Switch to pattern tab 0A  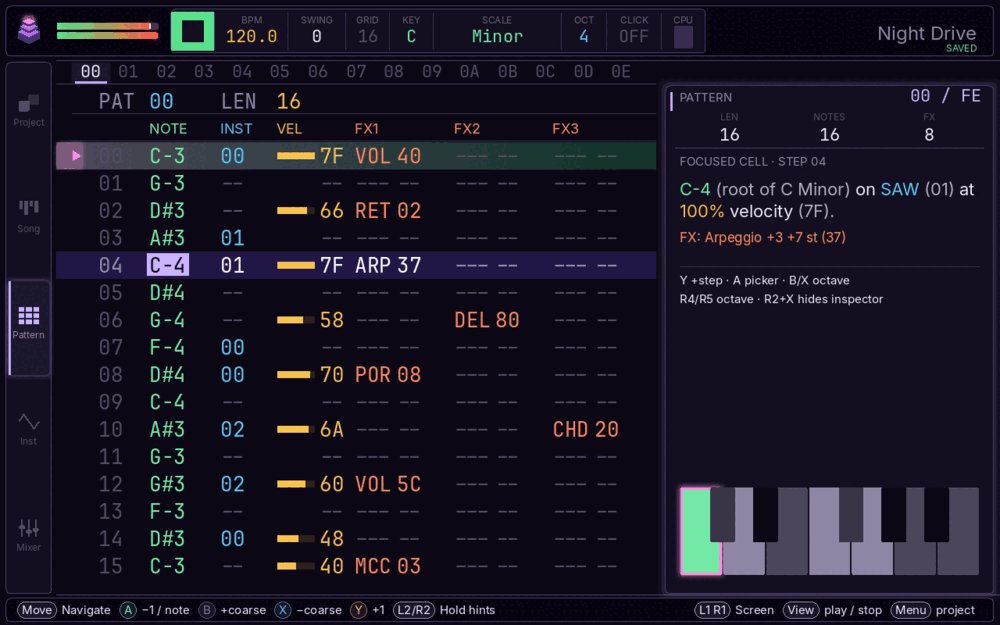point(469,72)
